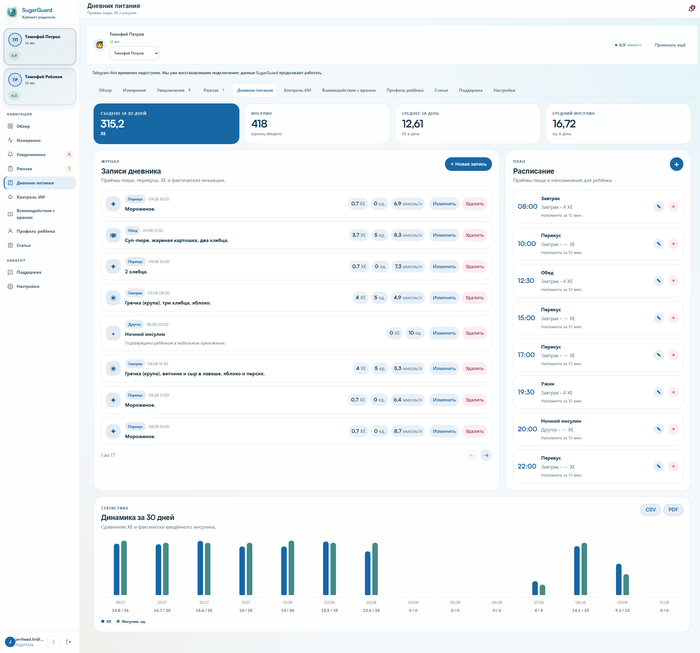Log out using sidebar exit icon
The width and height of the screenshot is (700, 653).
pos(68,642)
